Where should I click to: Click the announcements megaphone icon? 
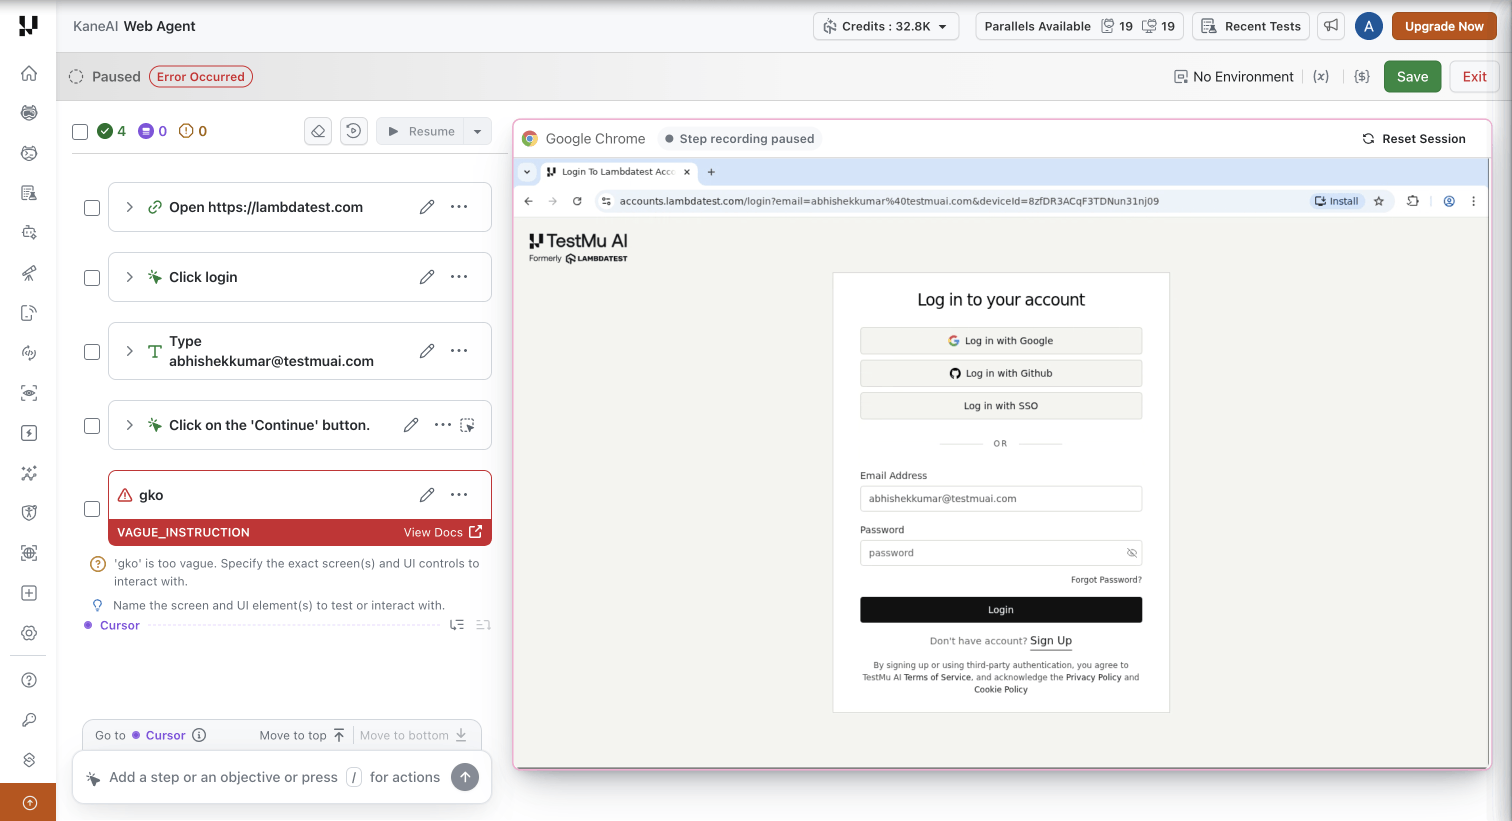(1331, 26)
